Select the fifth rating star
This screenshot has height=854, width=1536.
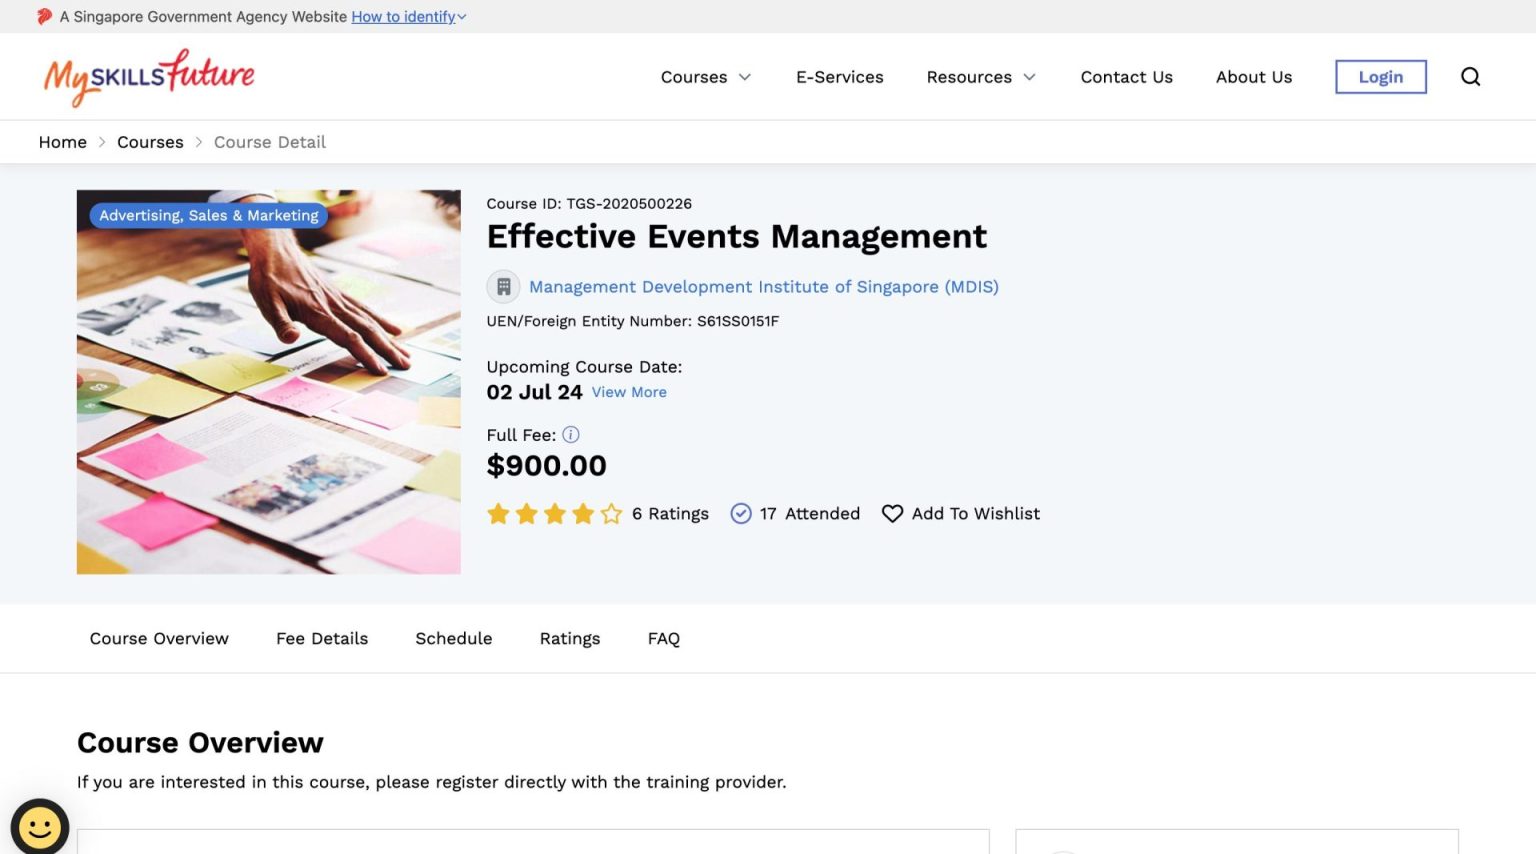[x=611, y=513]
